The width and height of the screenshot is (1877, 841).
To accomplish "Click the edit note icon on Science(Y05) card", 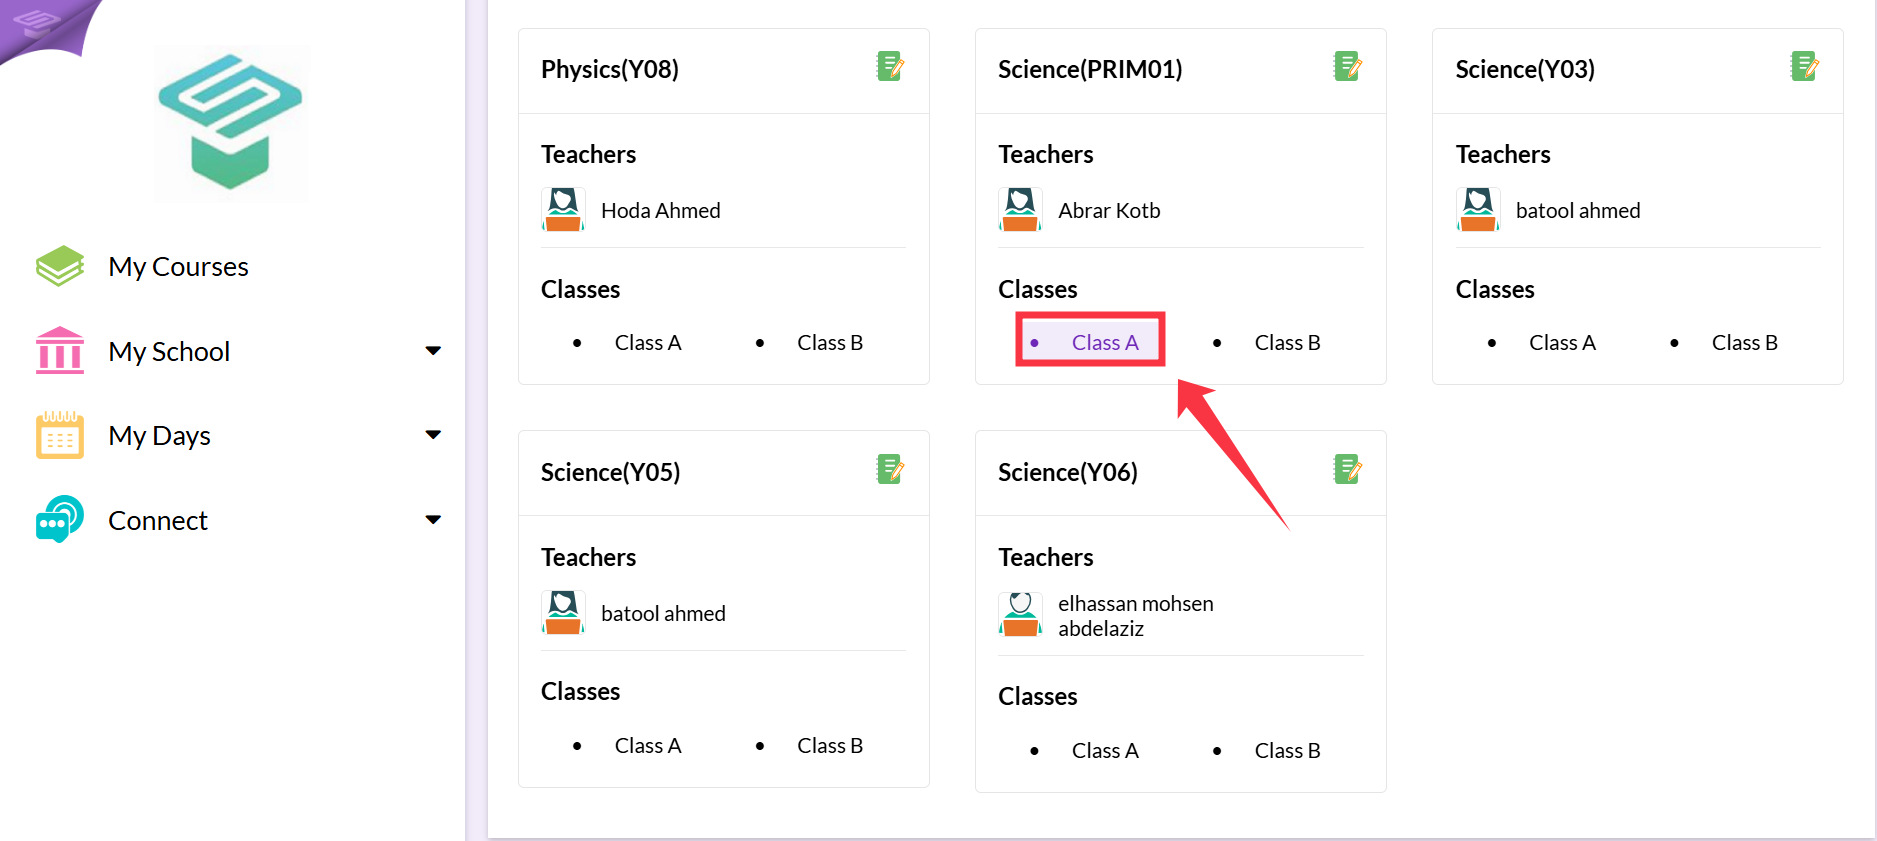I will [890, 469].
